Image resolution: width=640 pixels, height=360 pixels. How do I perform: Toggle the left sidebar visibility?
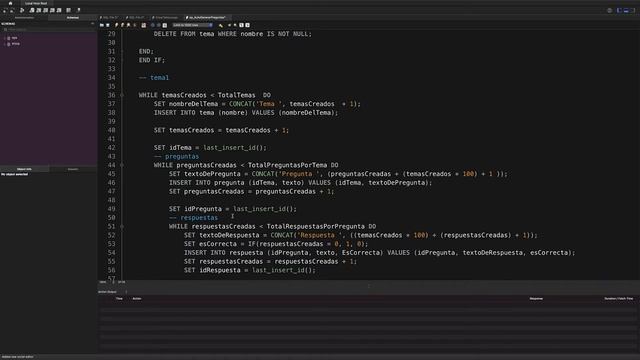[x=619, y=10]
